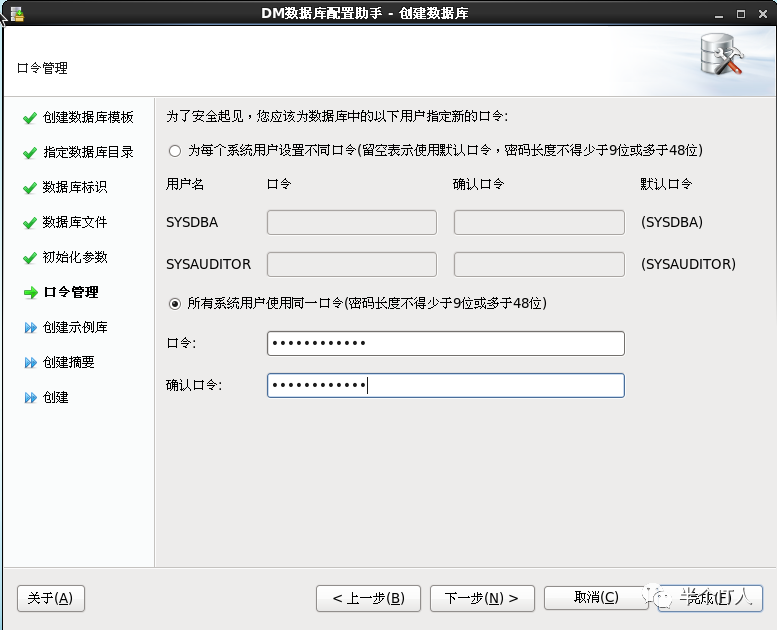Click green arrow icon beside 口令管理 step

31,293
